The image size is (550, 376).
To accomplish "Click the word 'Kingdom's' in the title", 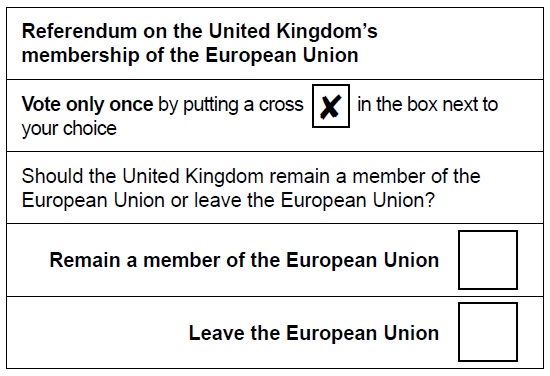I will (x=327, y=31).
